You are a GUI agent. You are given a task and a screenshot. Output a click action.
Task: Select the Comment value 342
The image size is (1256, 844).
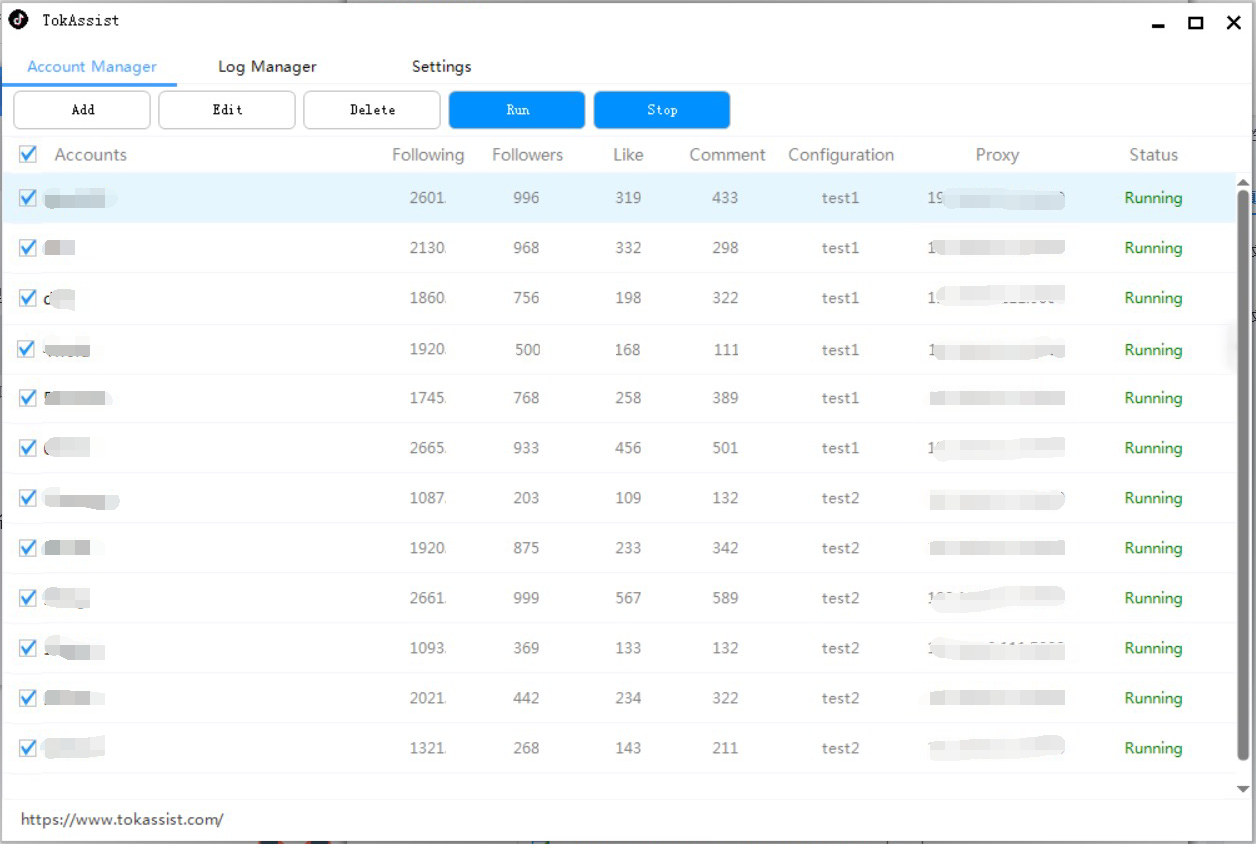pyautogui.click(x=725, y=548)
